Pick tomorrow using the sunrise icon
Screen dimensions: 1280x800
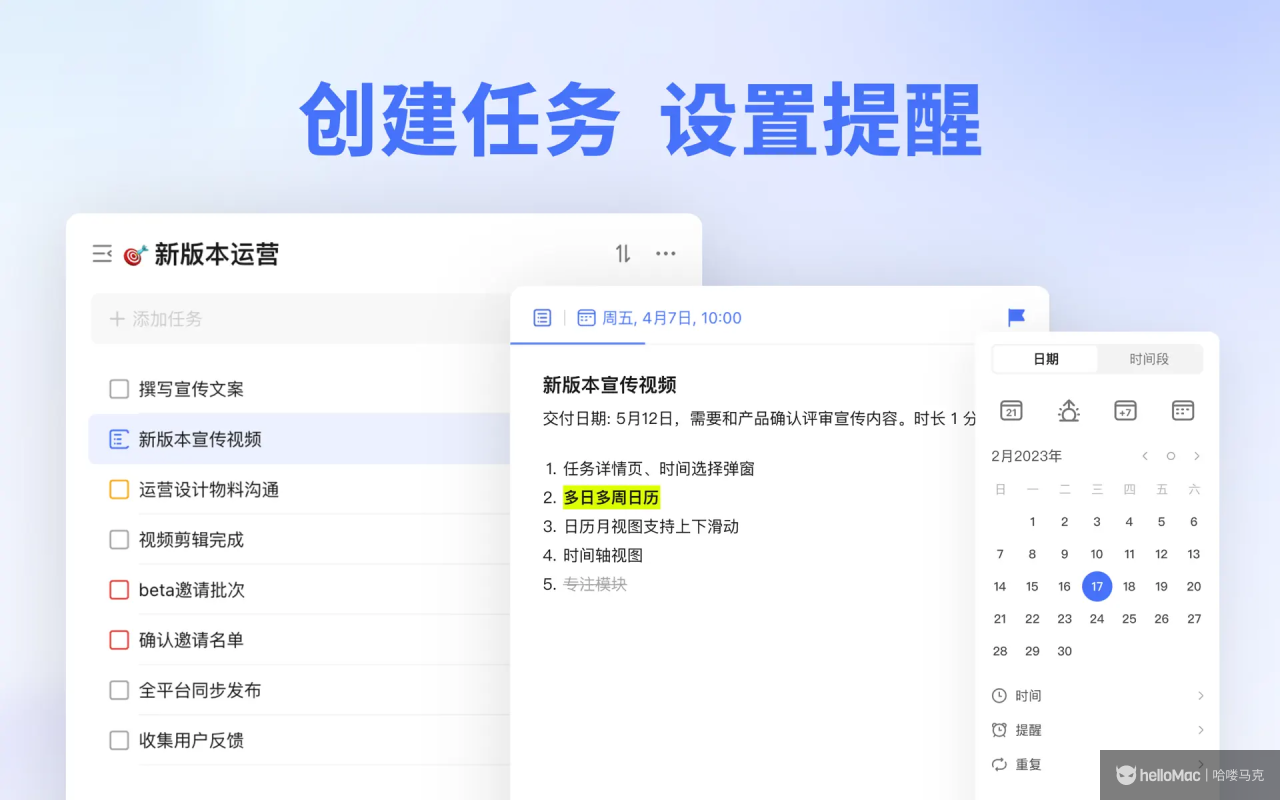1069,410
